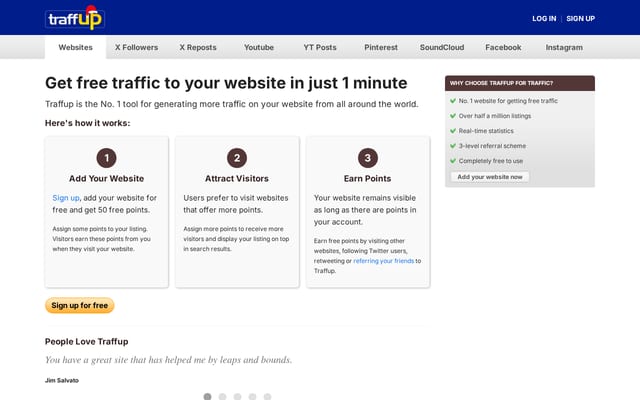This screenshot has width=640, height=400.
Task: Select the Websites tab
Action: click(x=76, y=47)
